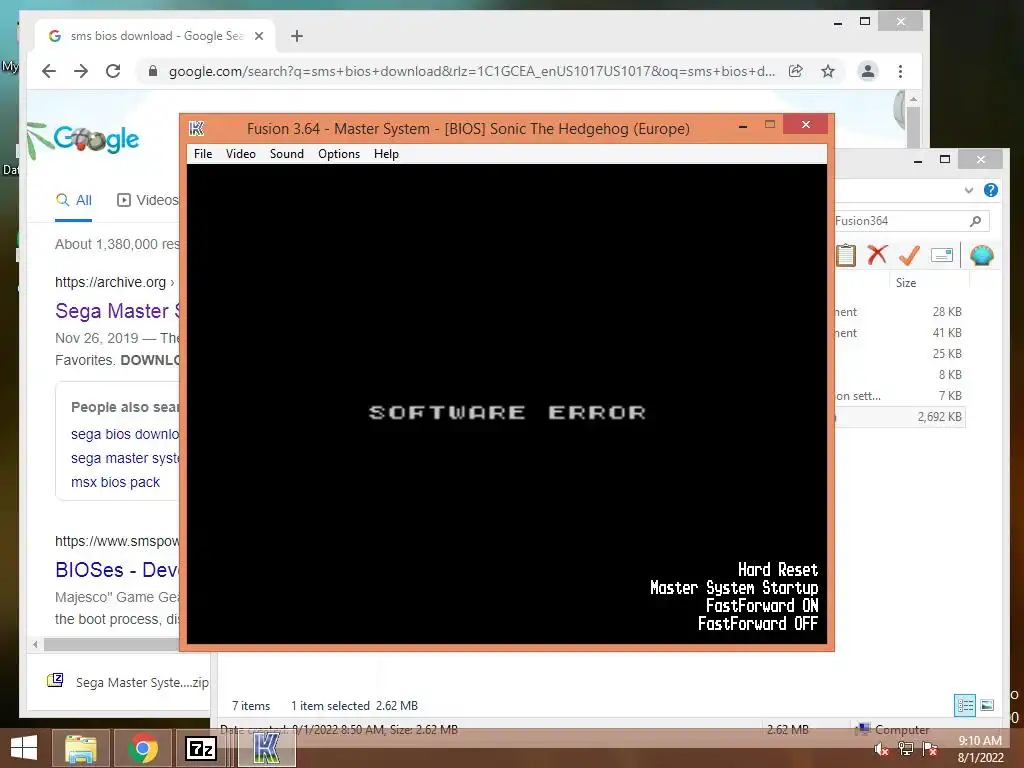Click the lock icon in address bar

pos(153,71)
